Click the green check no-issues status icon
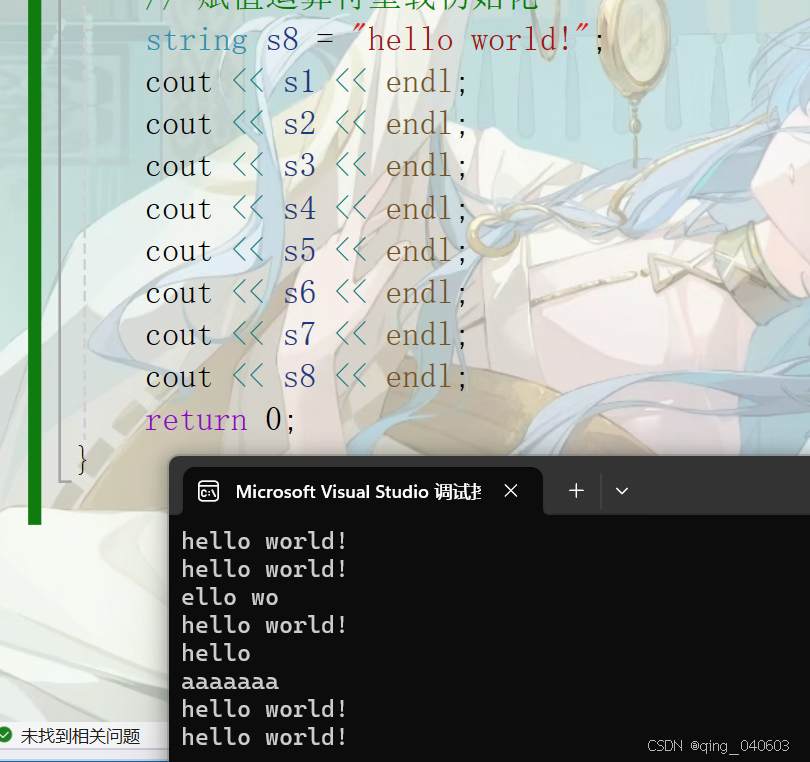Image resolution: width=810 pixels, height=762 pixels. coord(5,735)
